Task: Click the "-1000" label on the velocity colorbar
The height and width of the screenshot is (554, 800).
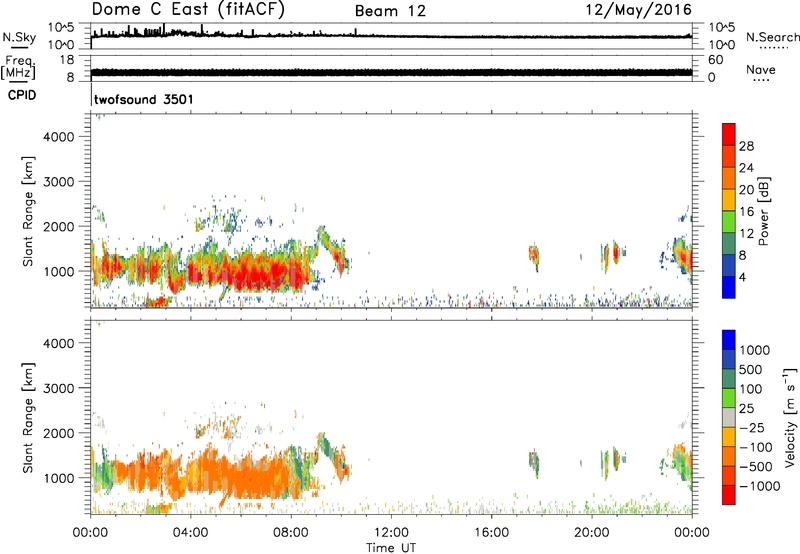Action: click(759, 486)
